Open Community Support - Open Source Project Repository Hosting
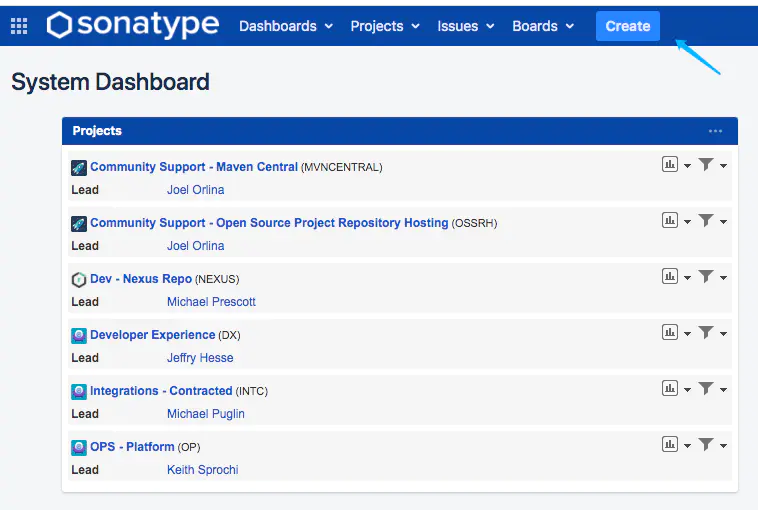The image size is (758, 510). 269,223
